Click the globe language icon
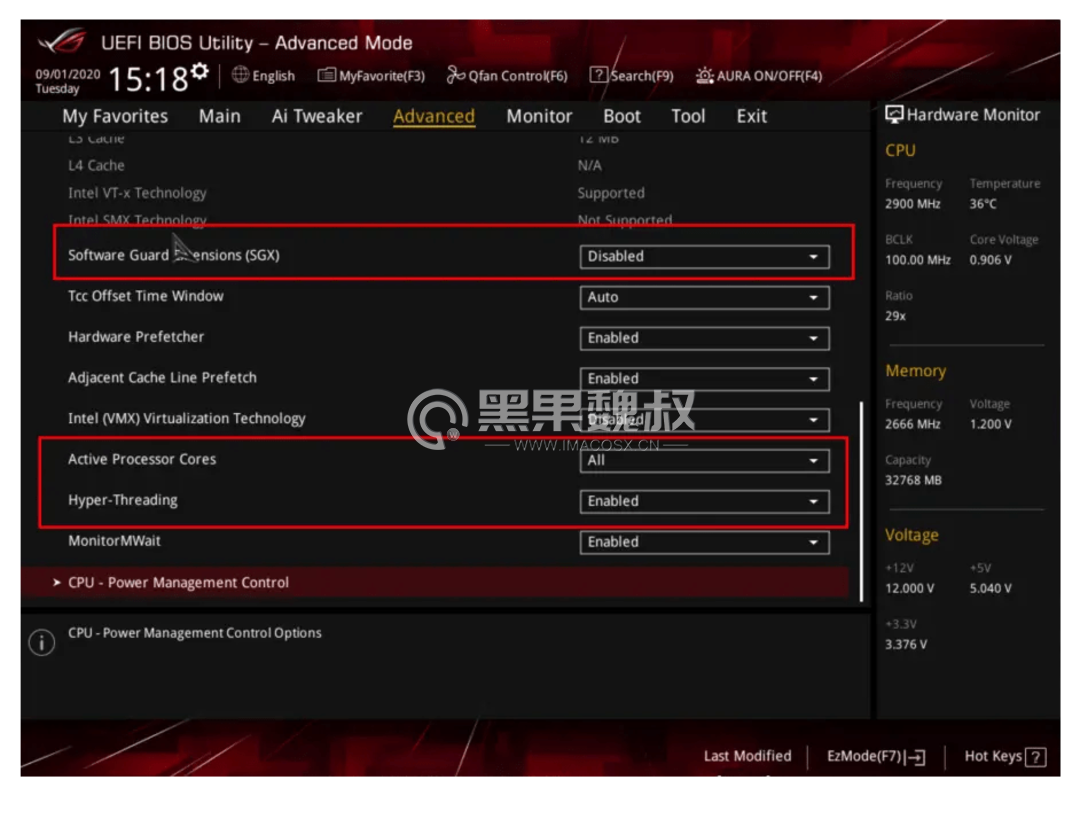This screenshot has height=819, width=1080. point(240,74)
